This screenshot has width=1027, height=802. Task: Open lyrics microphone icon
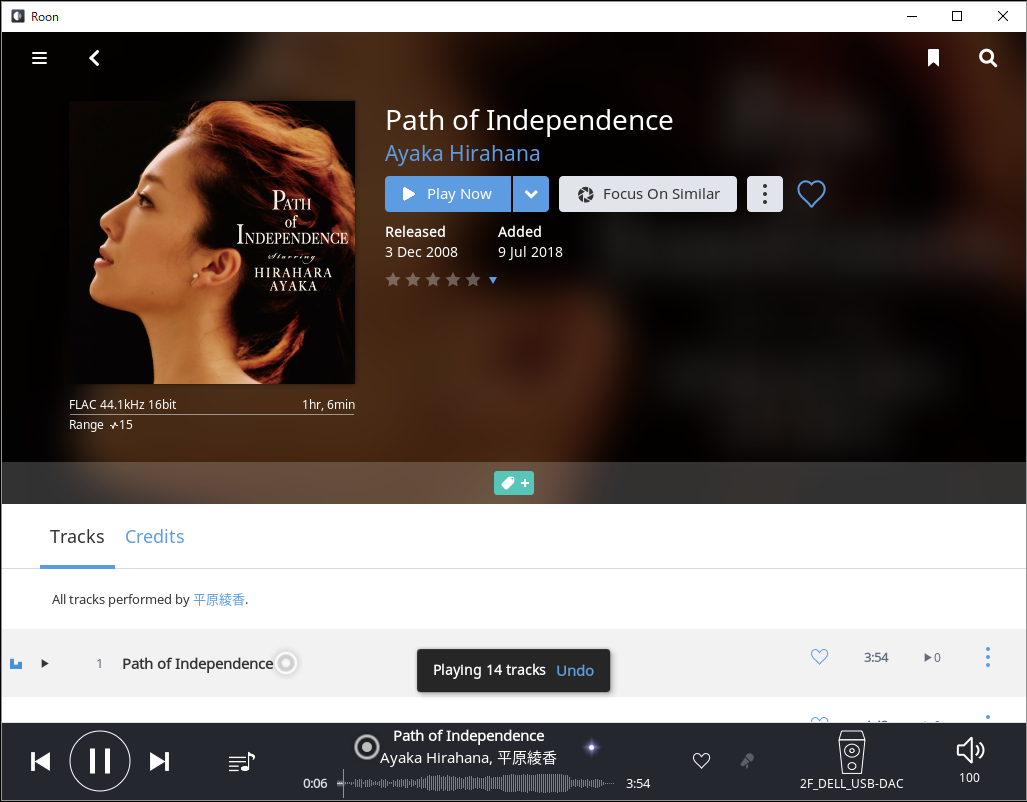(x=747, y=761)
